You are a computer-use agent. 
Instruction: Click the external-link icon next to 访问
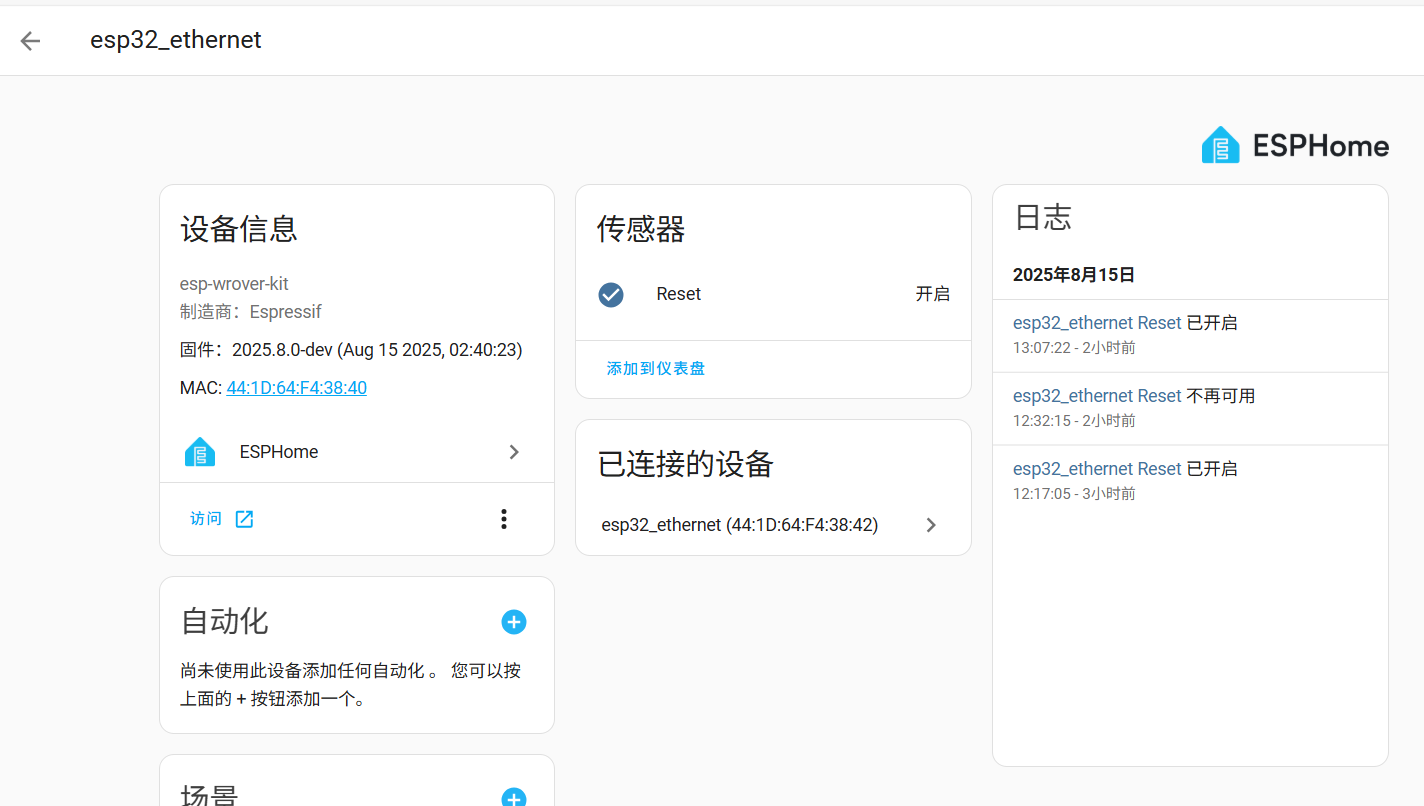click(x=244, y=519)
